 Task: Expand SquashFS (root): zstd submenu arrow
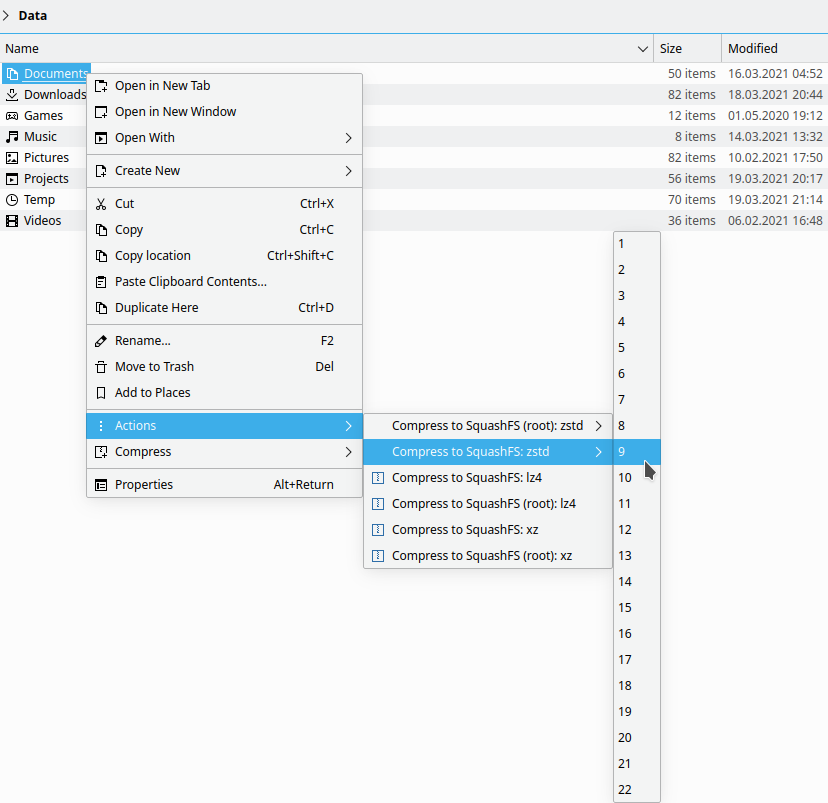point(598,426)
